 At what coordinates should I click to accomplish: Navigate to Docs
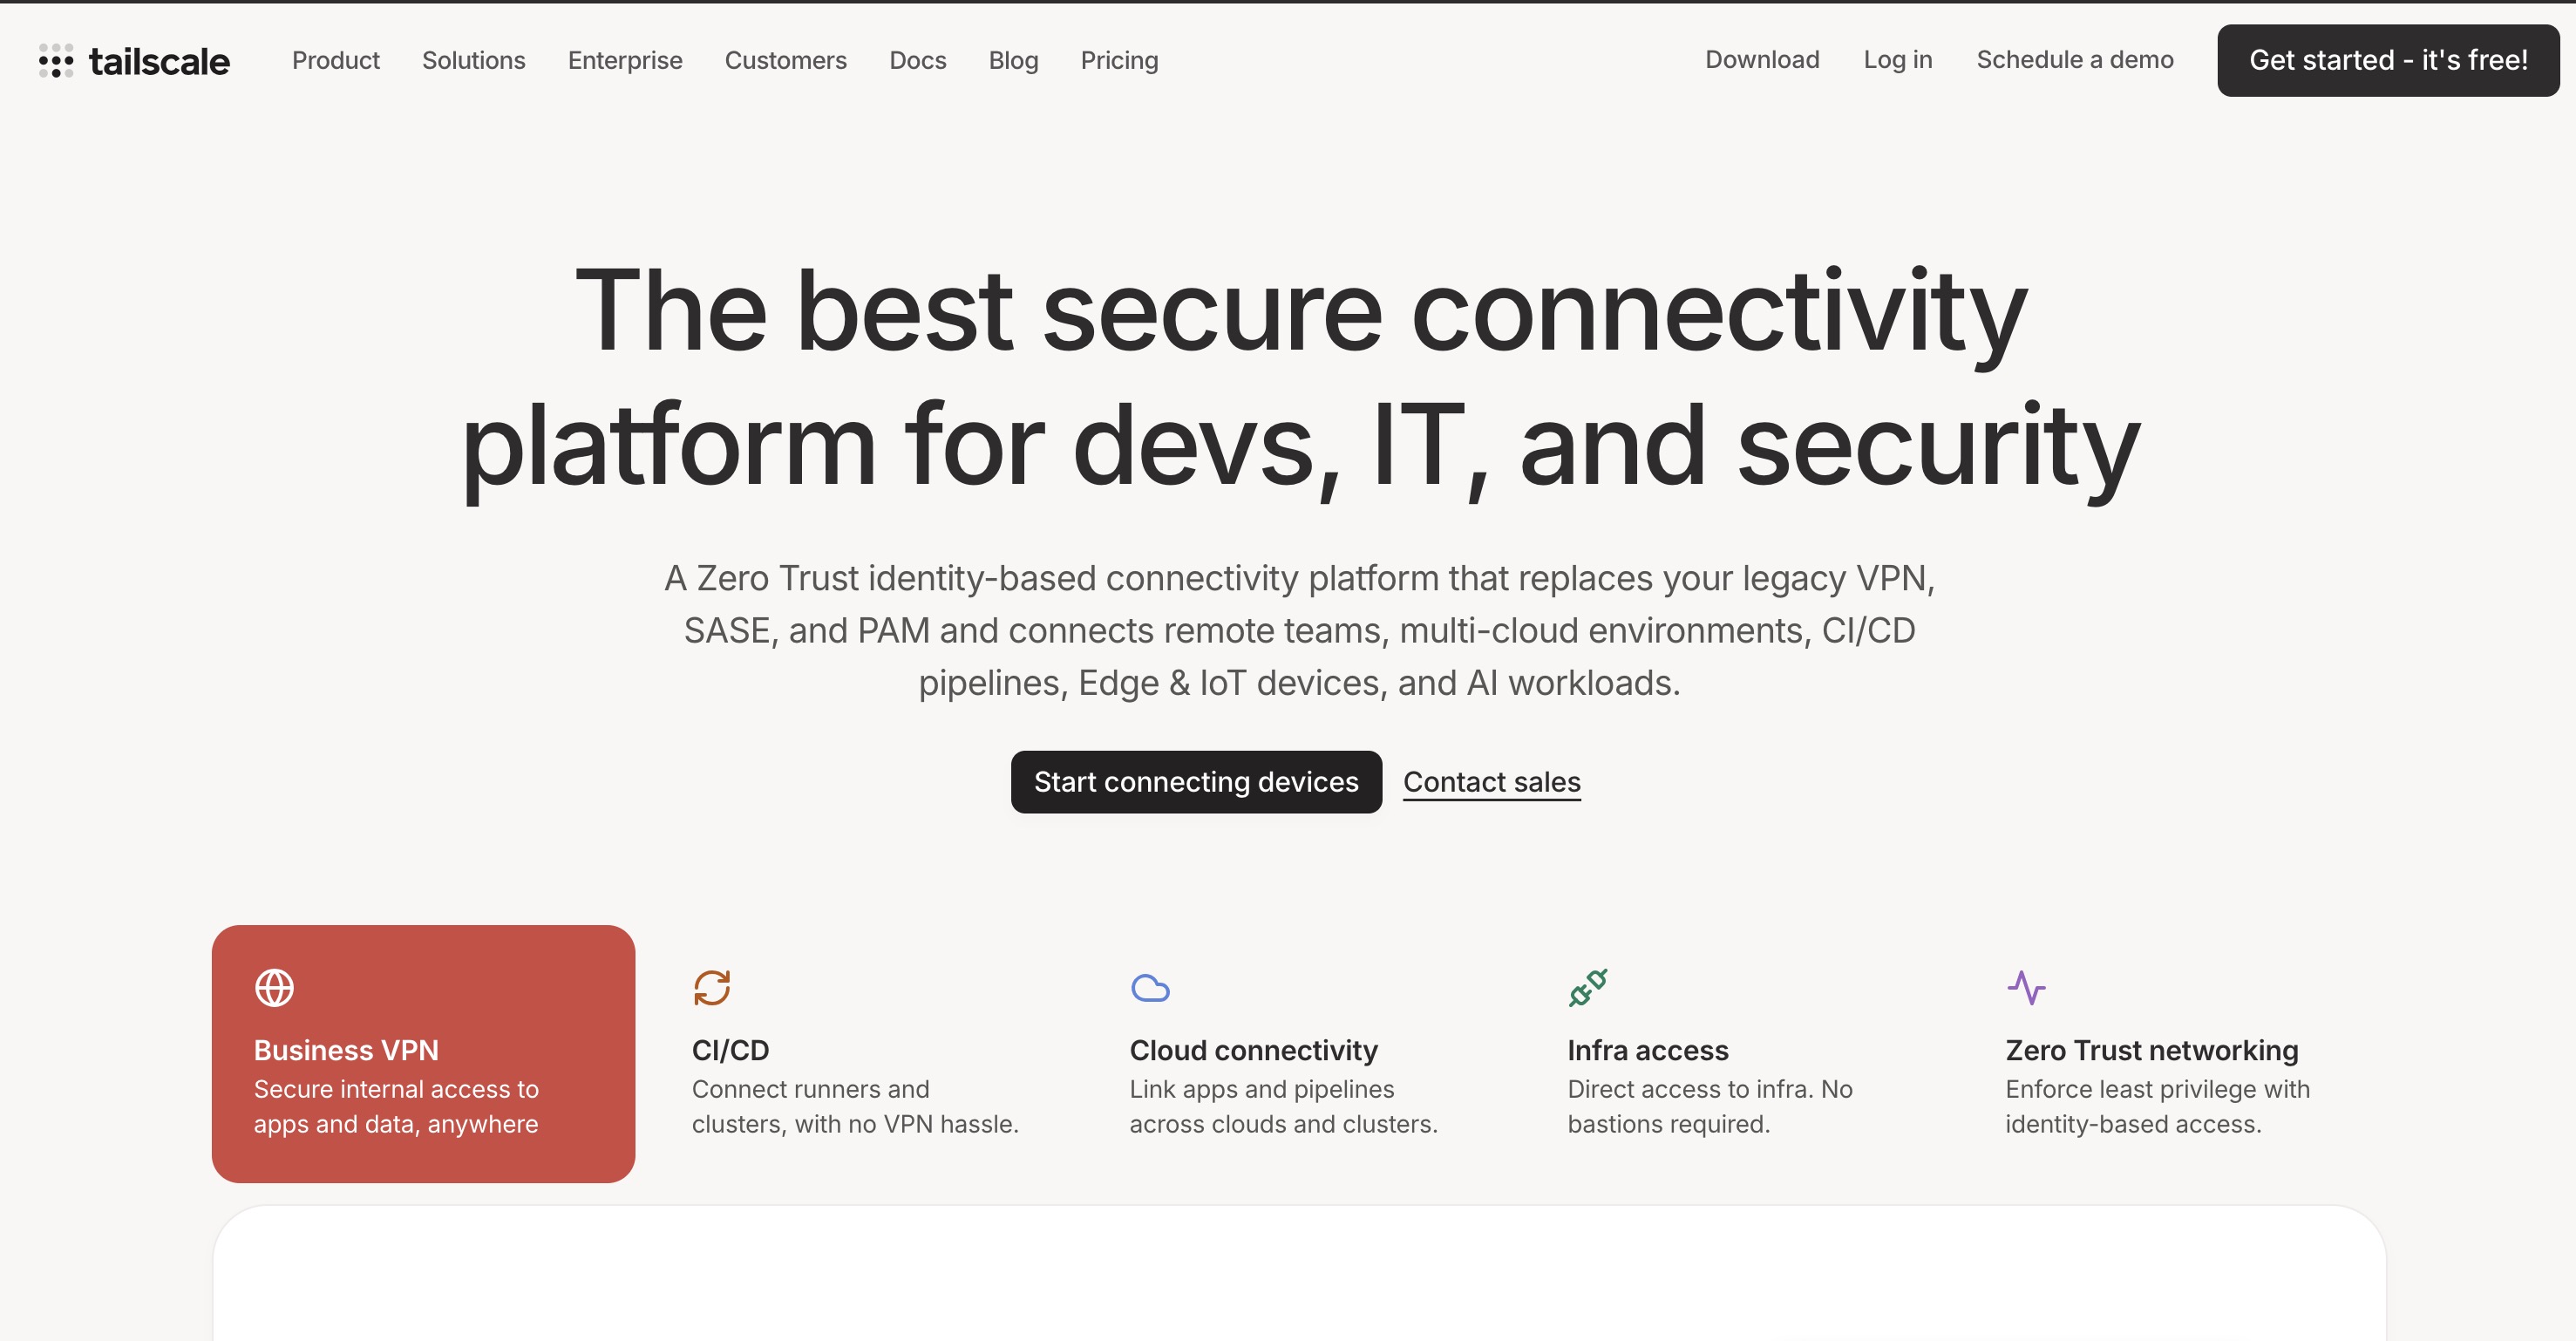point(917,60)
